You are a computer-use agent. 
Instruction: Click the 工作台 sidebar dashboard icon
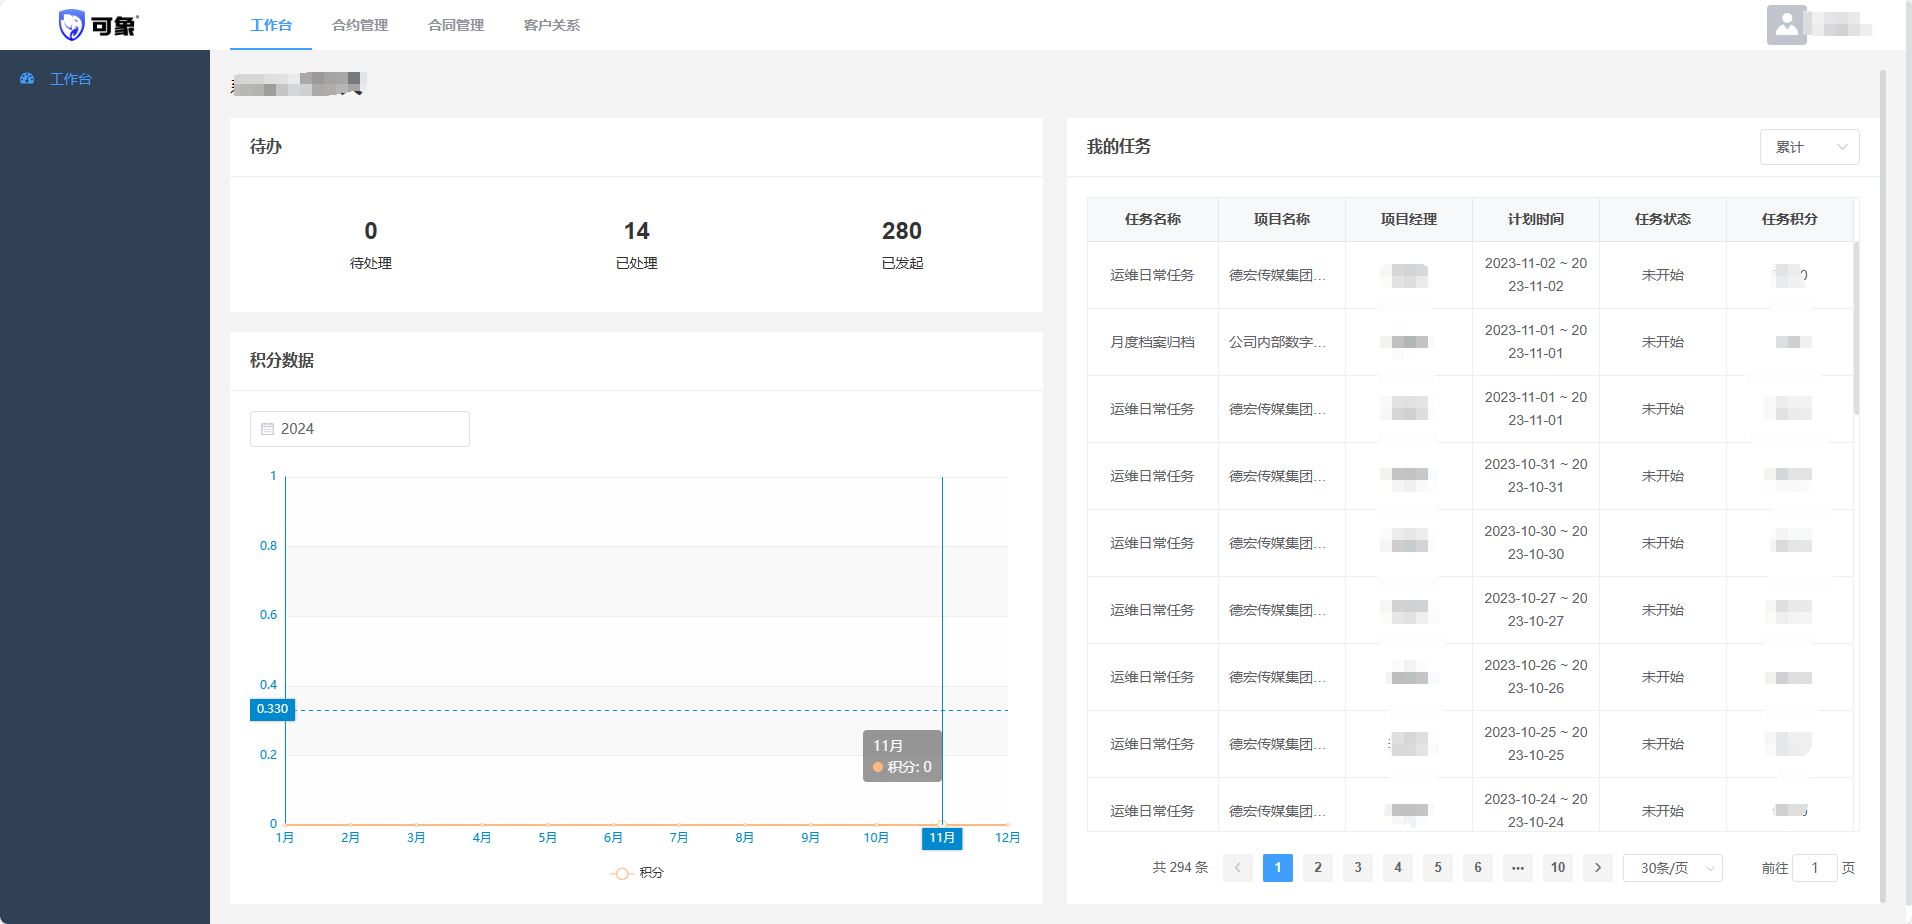coord(27,78)
